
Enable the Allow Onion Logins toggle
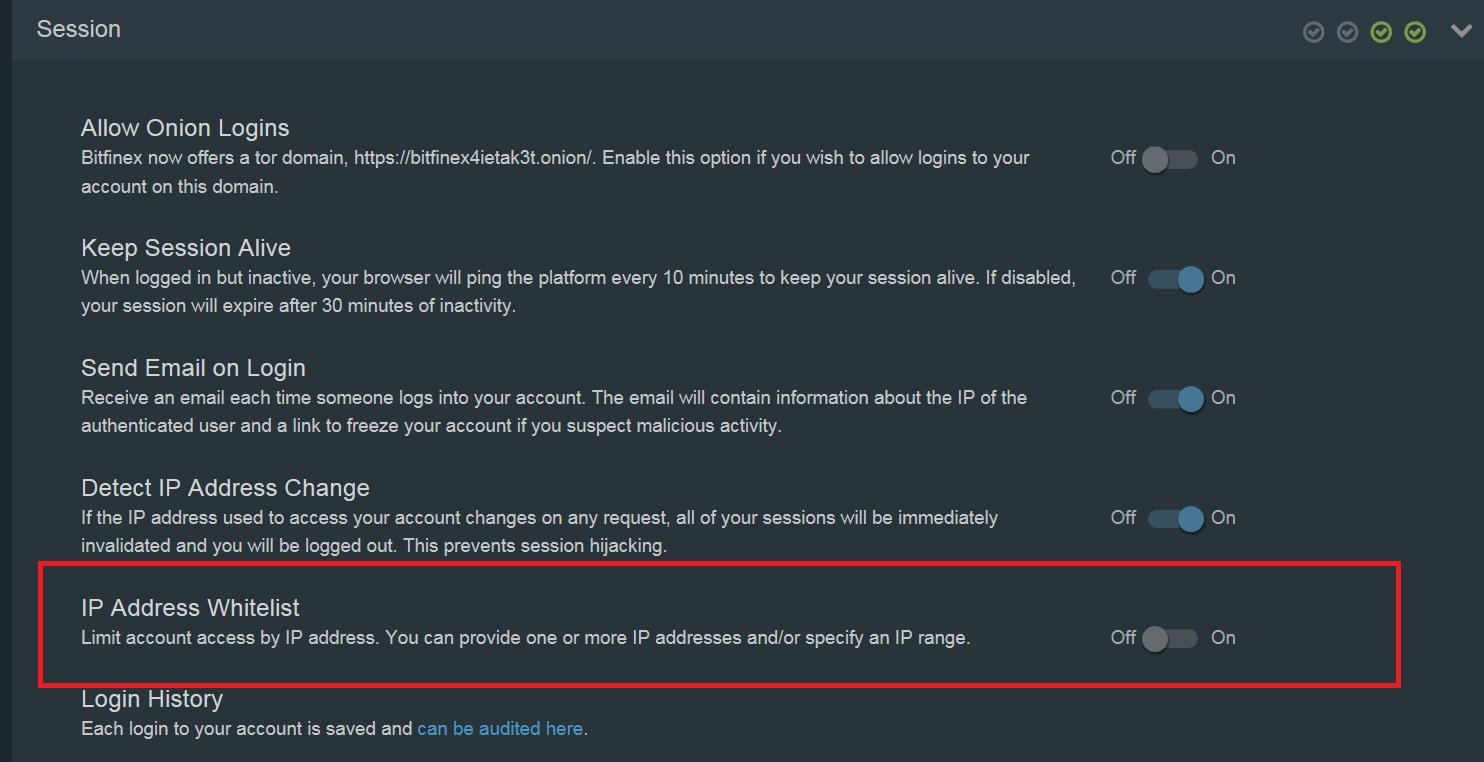(x=1171, y=158)
